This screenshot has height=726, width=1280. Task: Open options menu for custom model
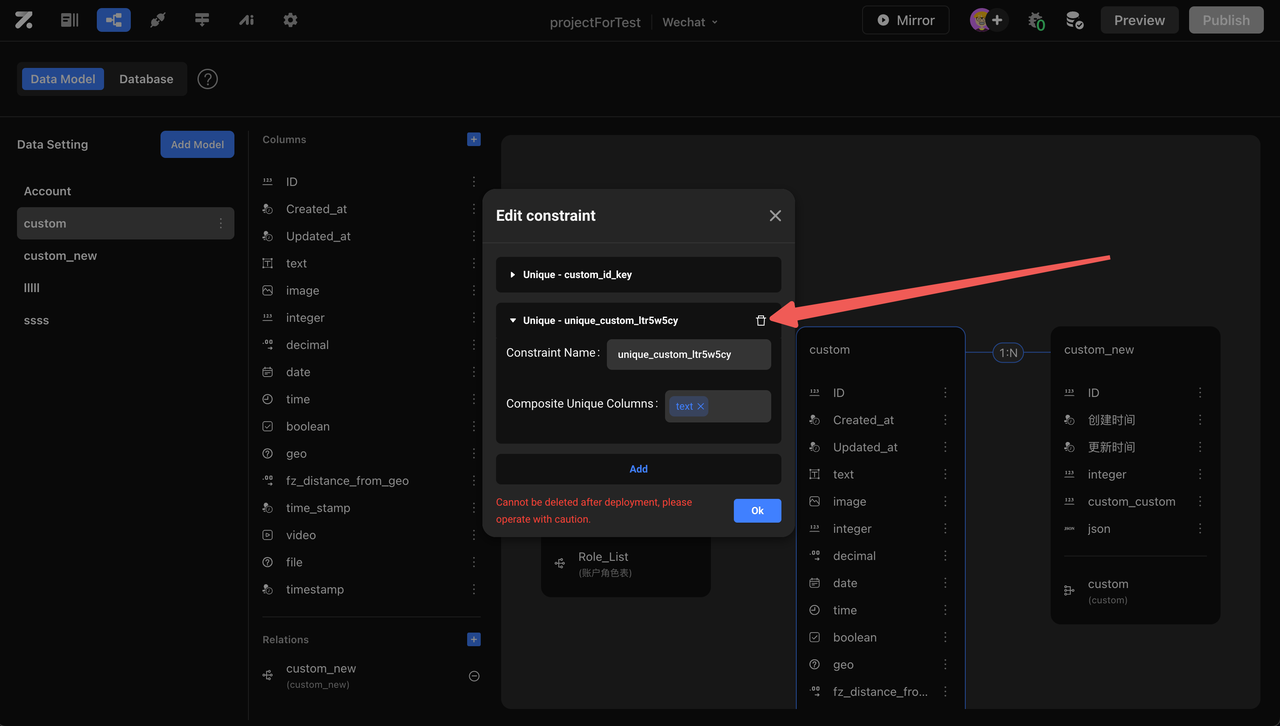221,224
